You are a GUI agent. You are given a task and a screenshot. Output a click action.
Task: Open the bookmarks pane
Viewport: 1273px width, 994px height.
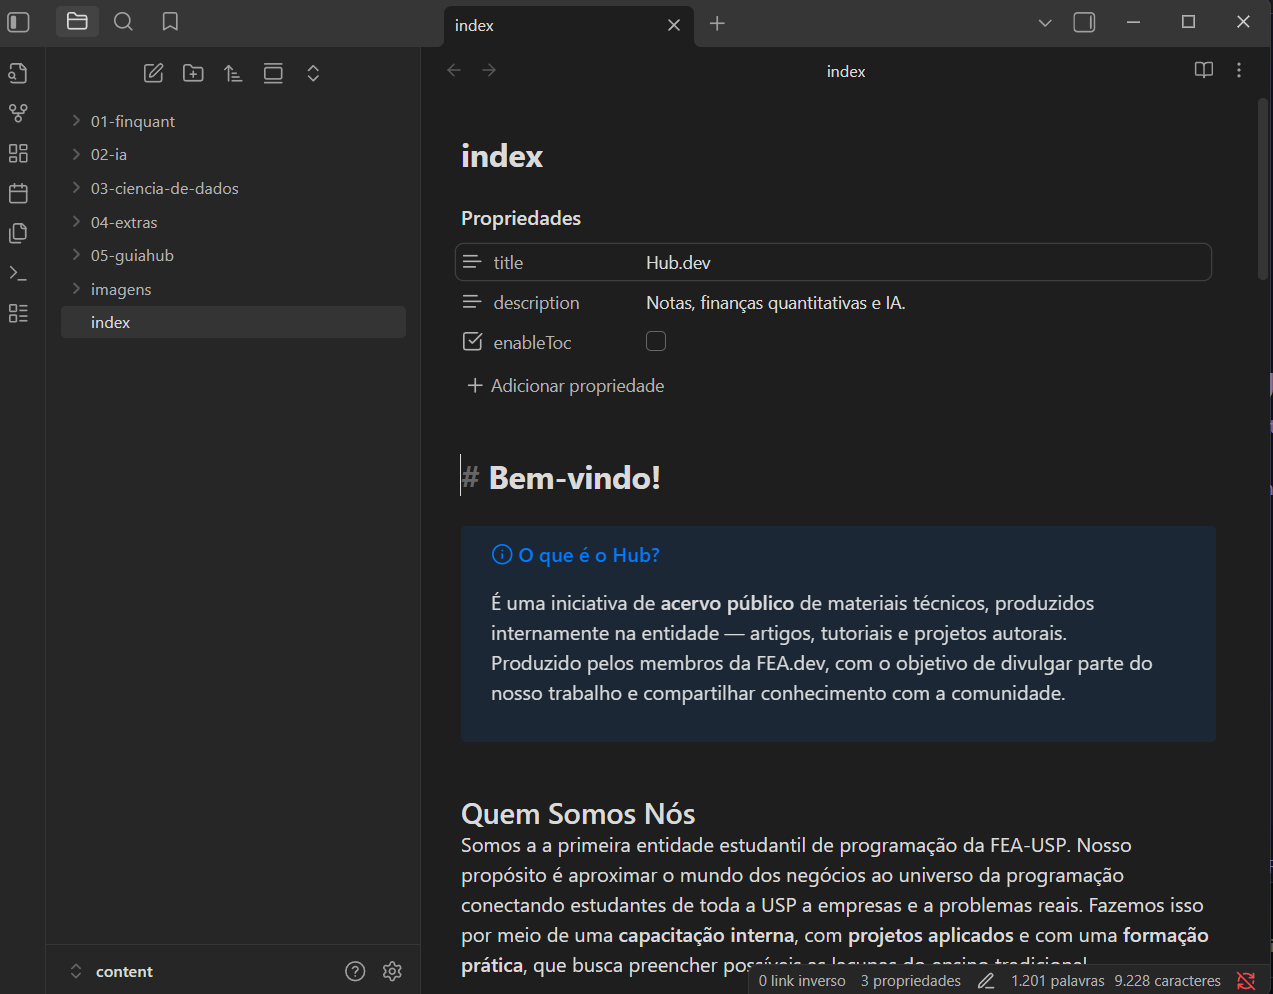click(x=170, y=21)
